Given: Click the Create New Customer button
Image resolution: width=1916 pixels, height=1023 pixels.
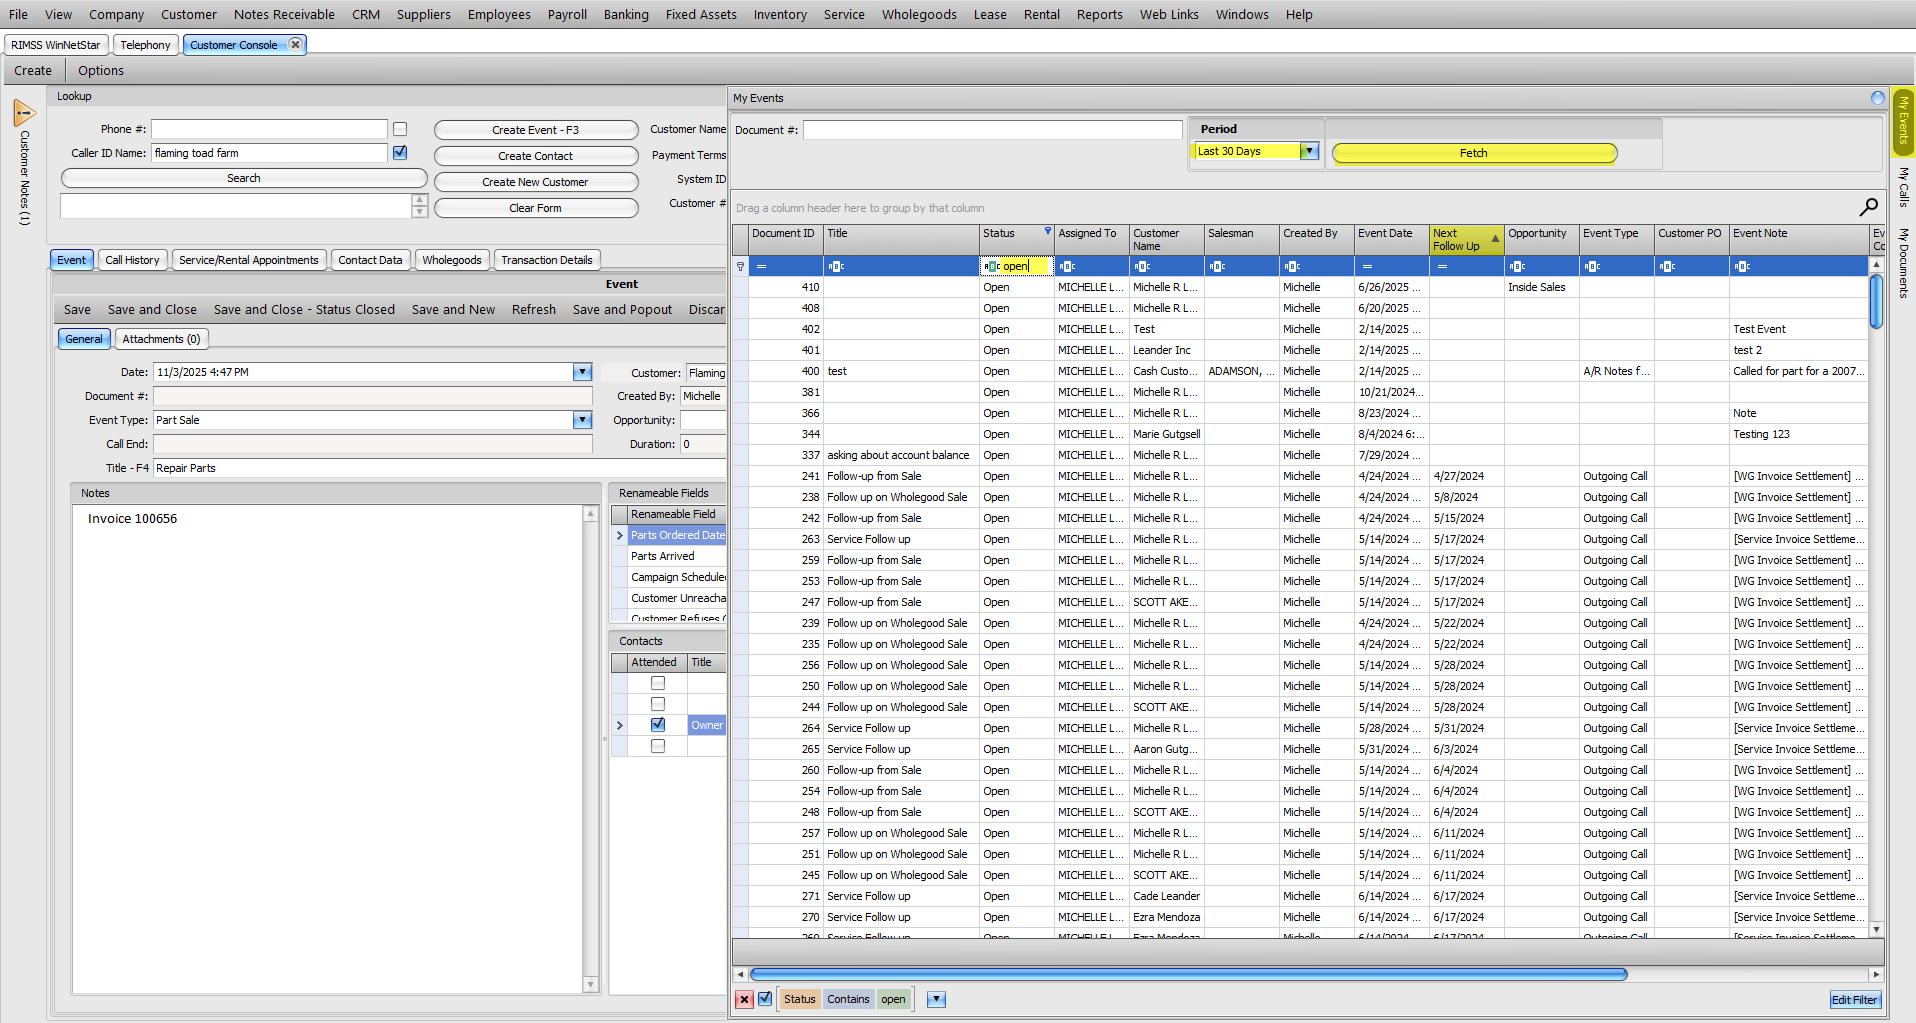Looking at the screenshot, I should pos(535,182).
